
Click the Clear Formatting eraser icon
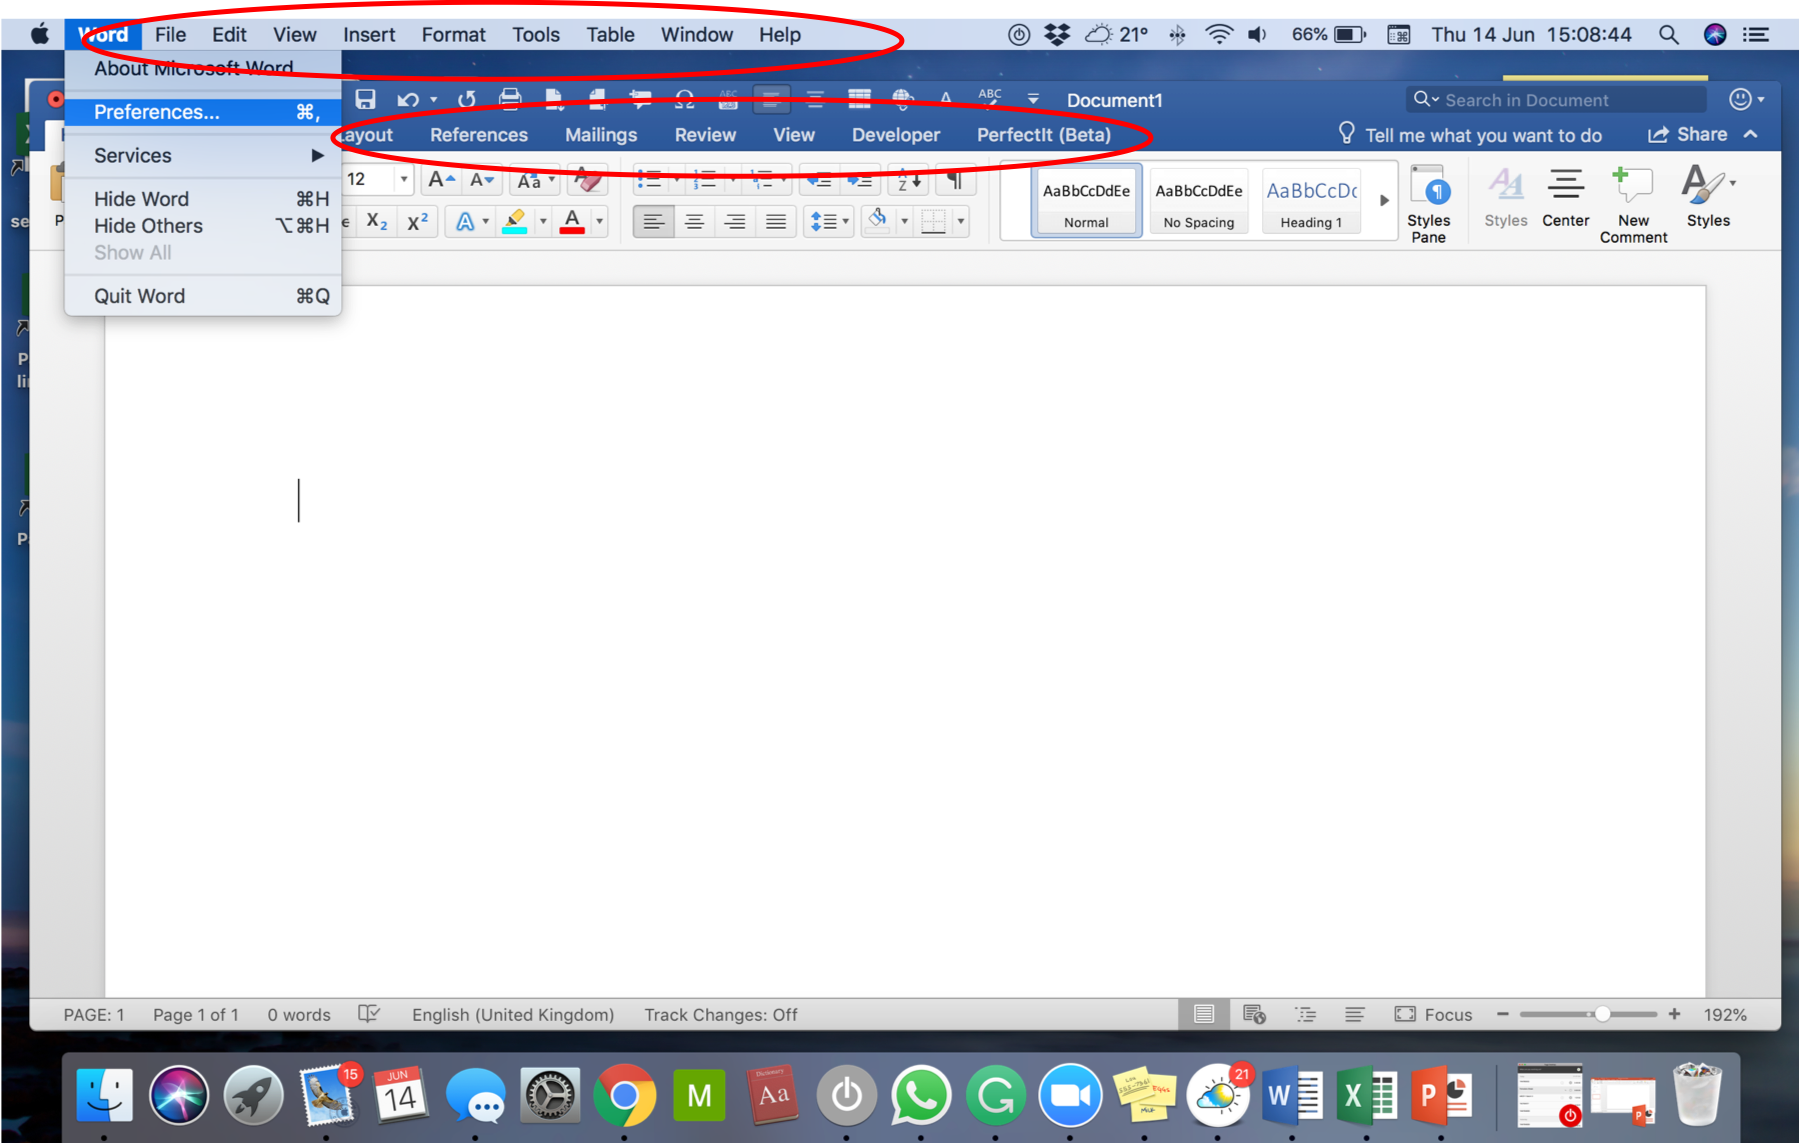pos(587,180)
